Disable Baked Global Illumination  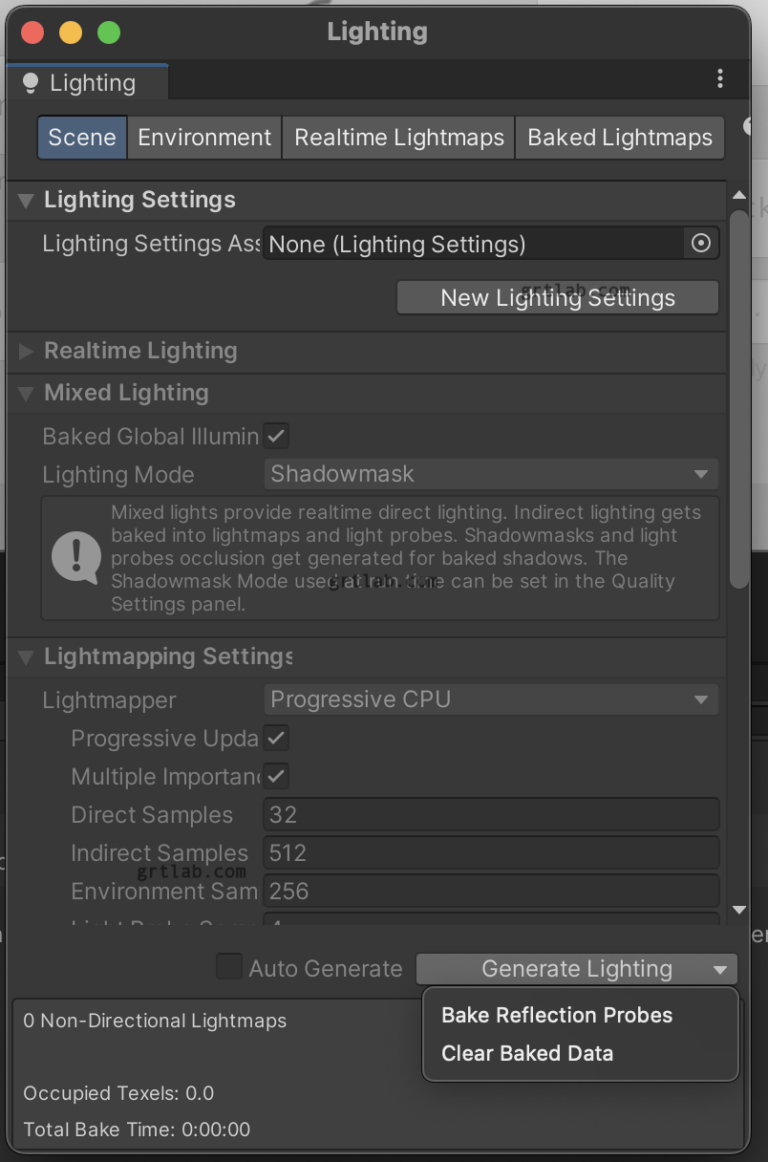click(x=275, y=435)
